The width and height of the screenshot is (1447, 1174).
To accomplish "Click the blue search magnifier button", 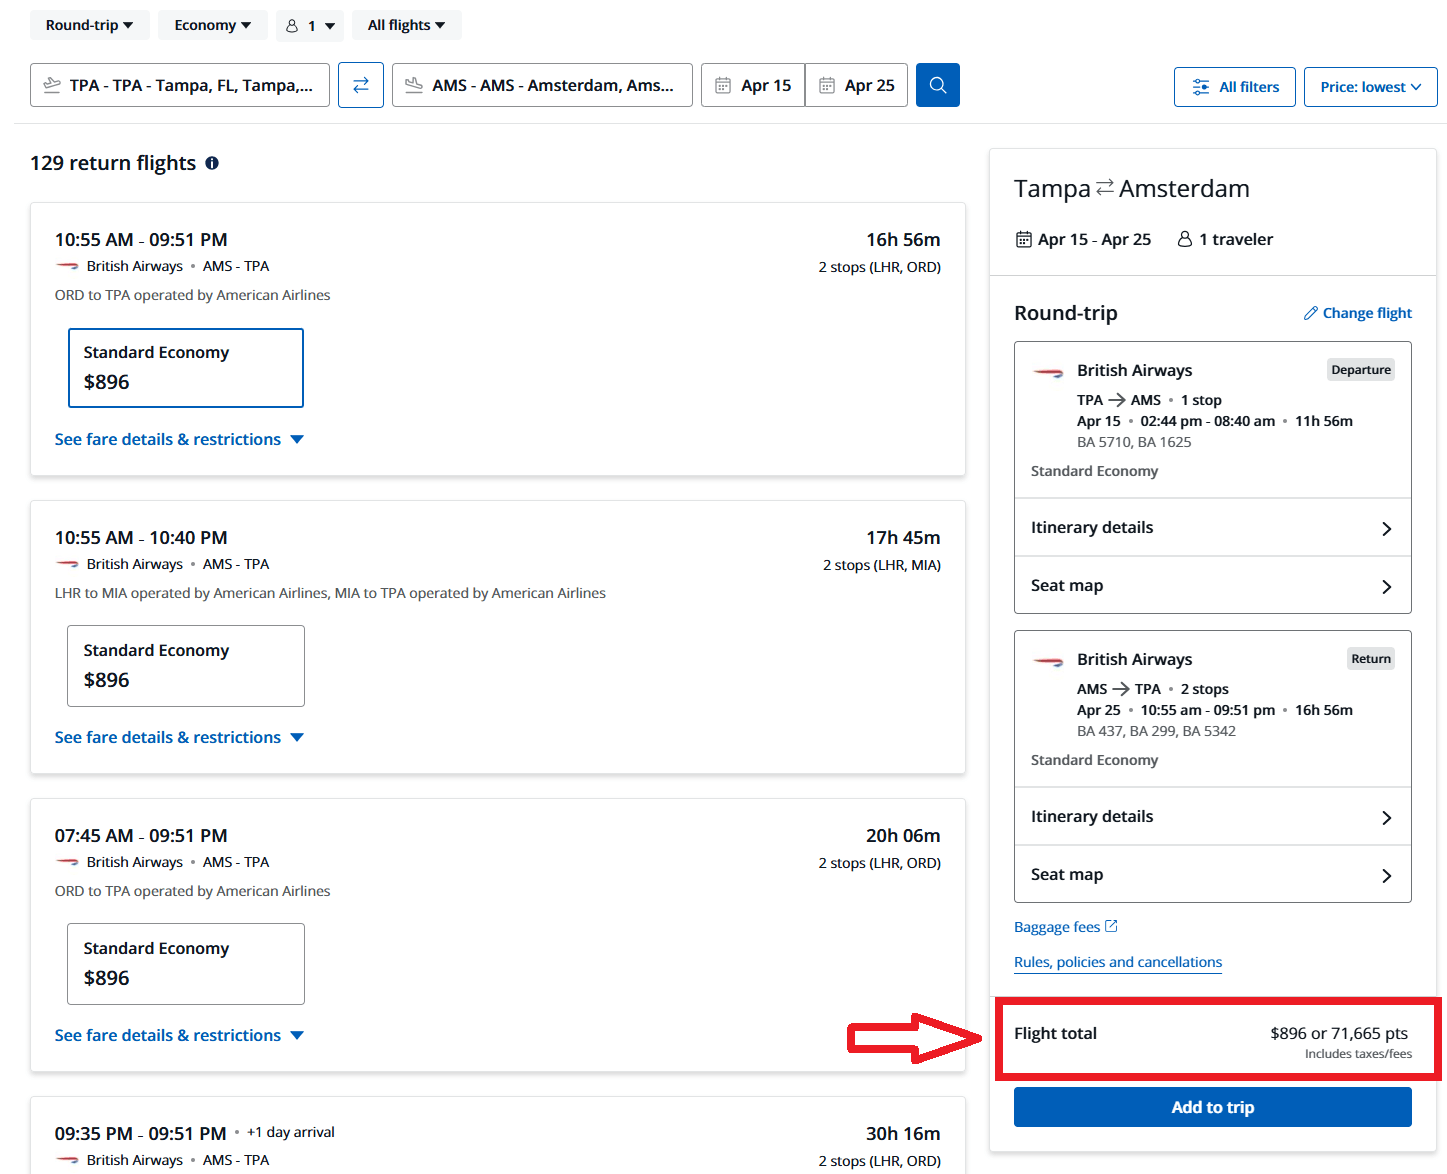I will 937,85.
